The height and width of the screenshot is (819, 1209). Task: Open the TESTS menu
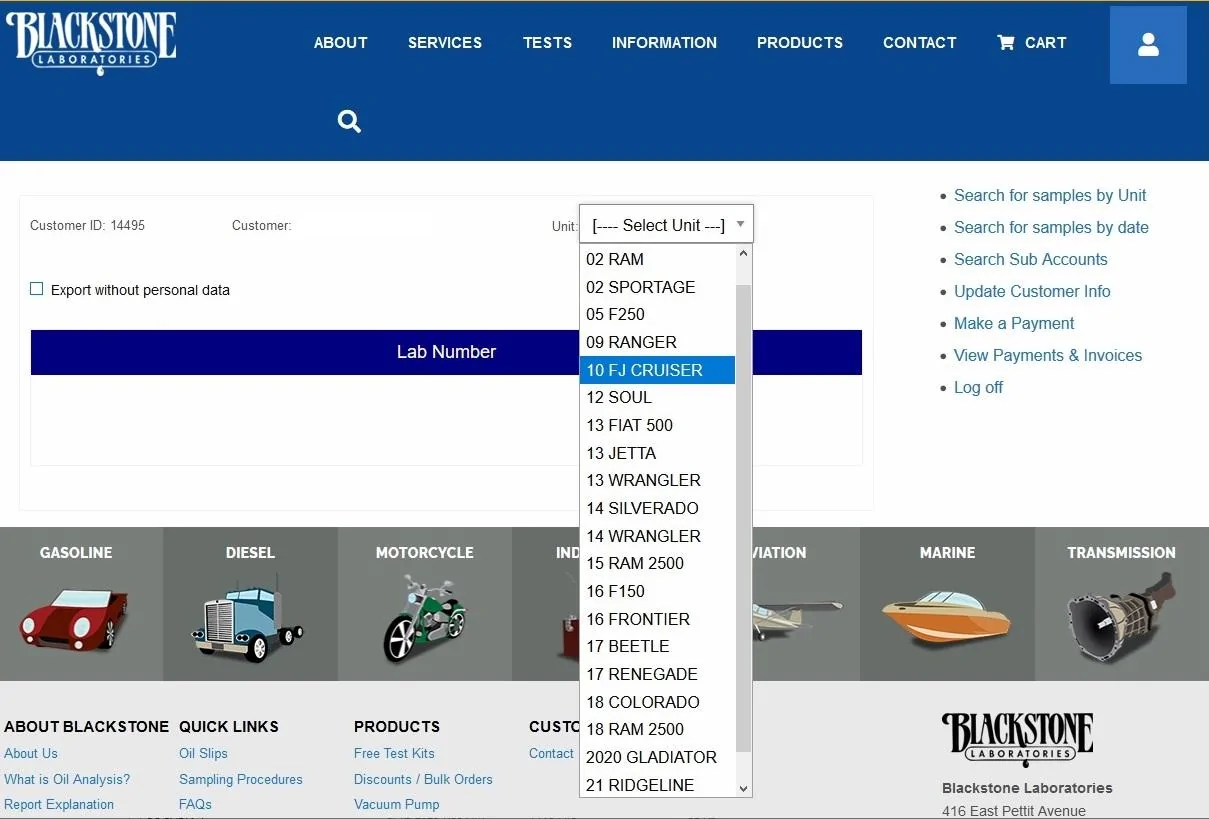548,43
